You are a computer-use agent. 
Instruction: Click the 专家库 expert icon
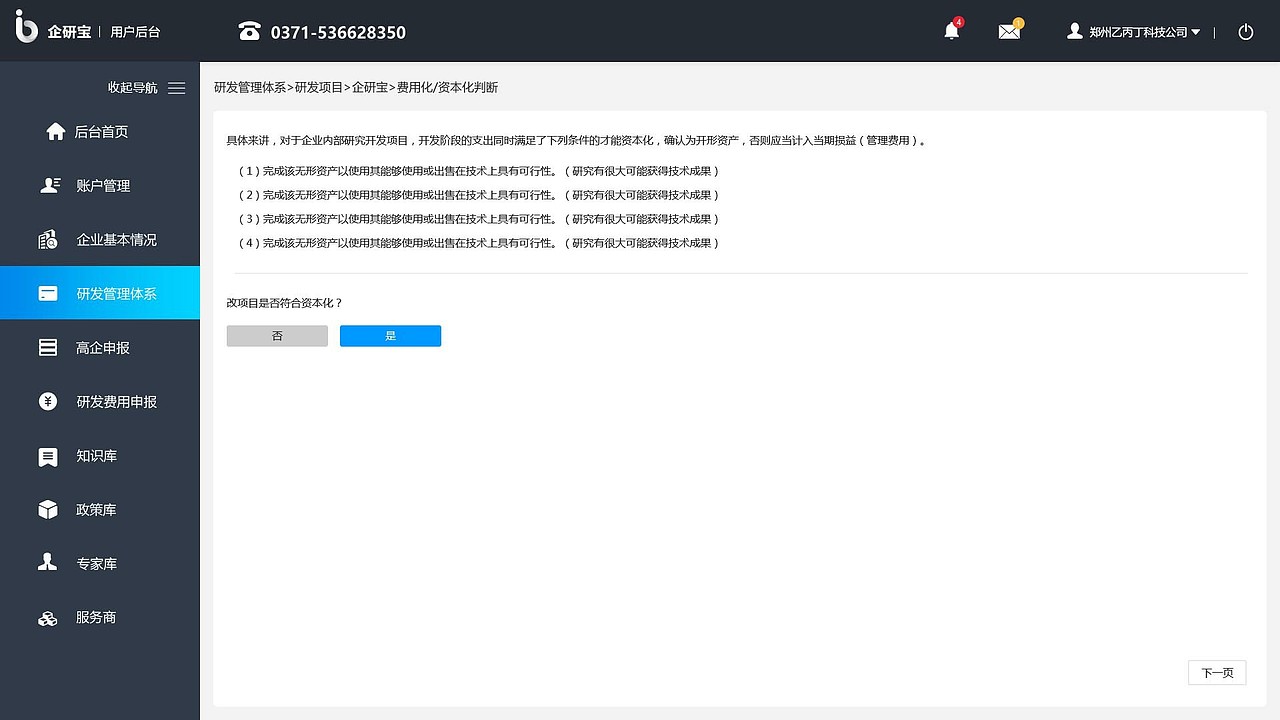[x=48, y=562]
